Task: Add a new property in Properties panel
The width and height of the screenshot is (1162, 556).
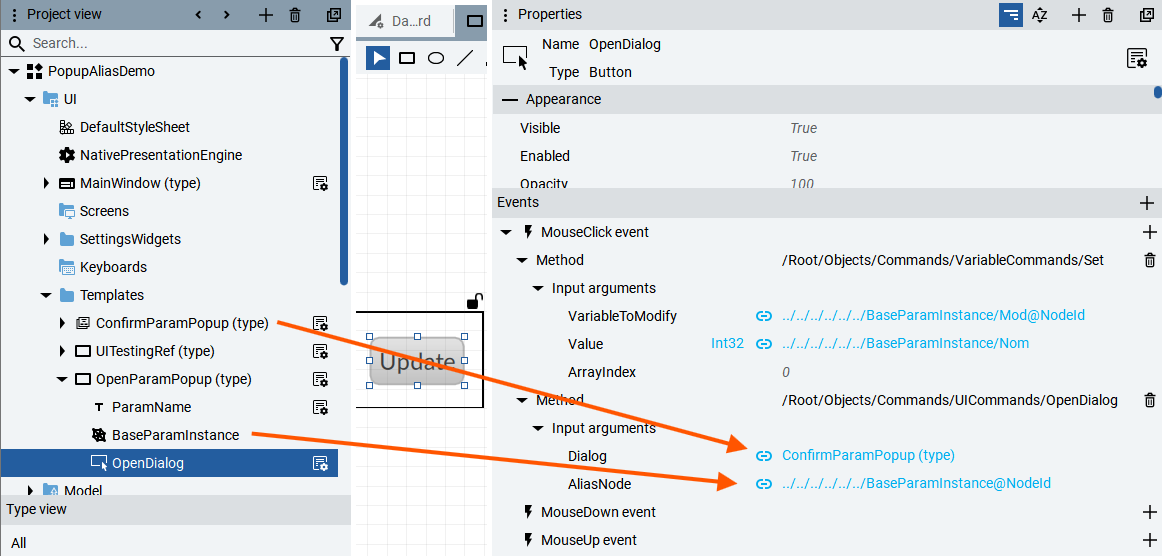Action: click(1079, 15)
